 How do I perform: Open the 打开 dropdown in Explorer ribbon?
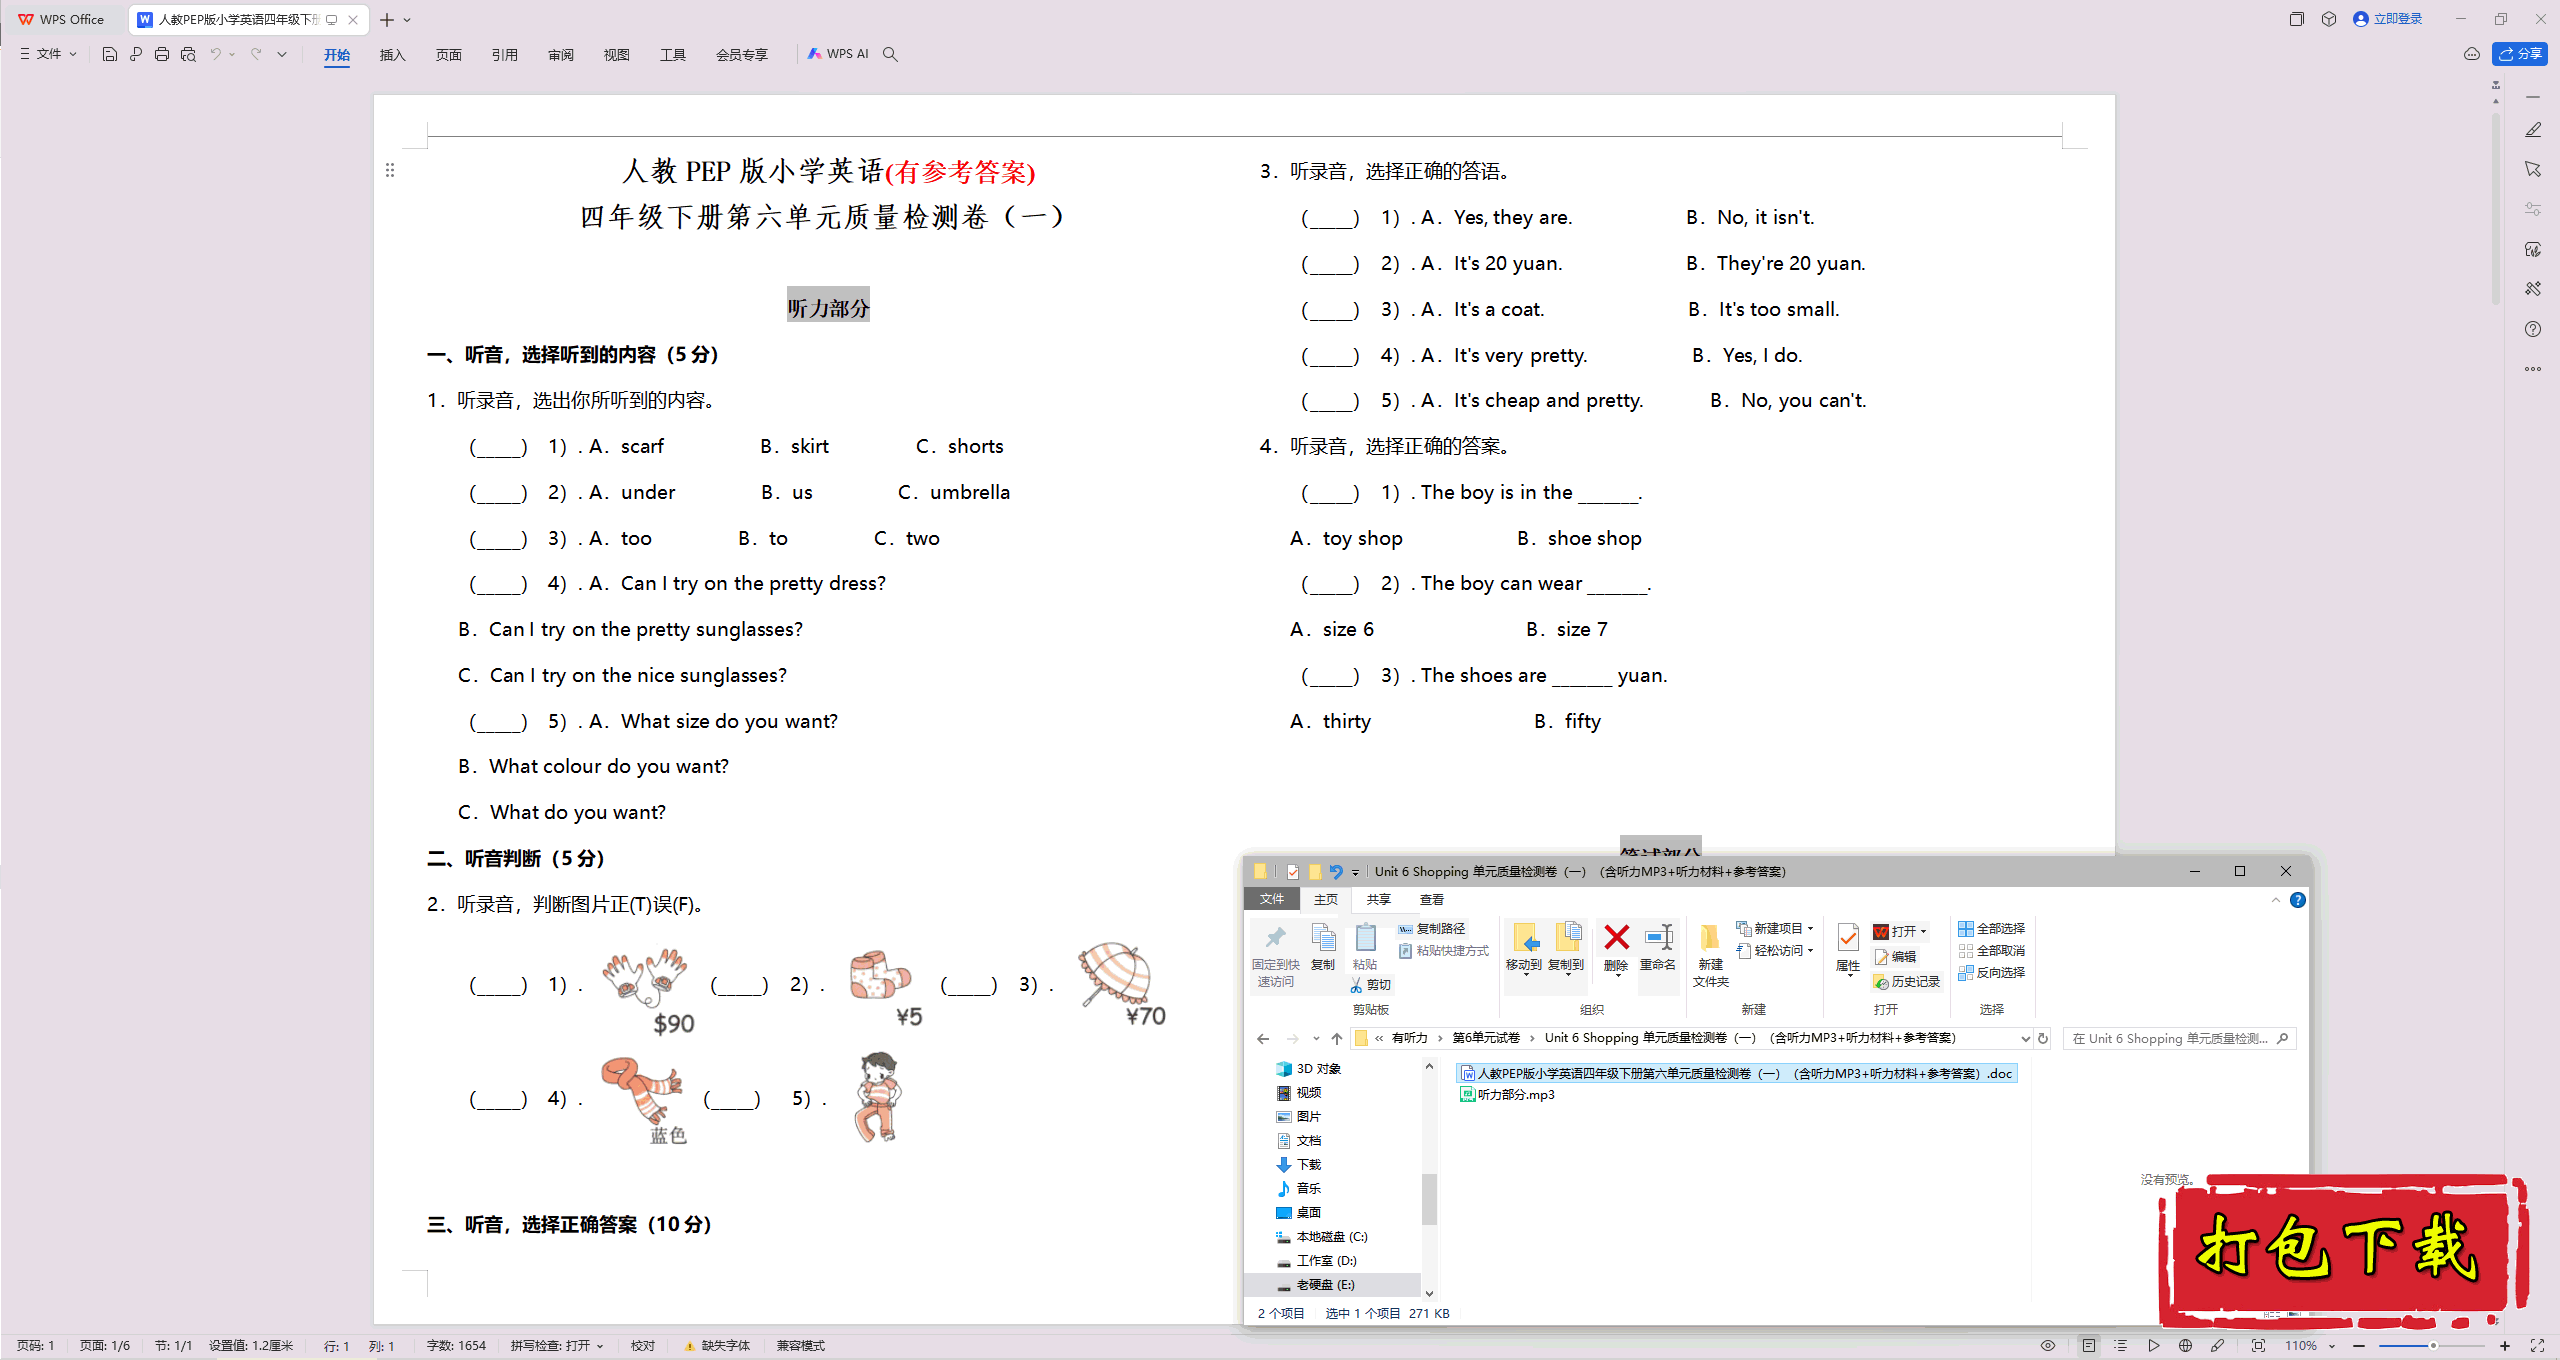(x=1923, y=932)
